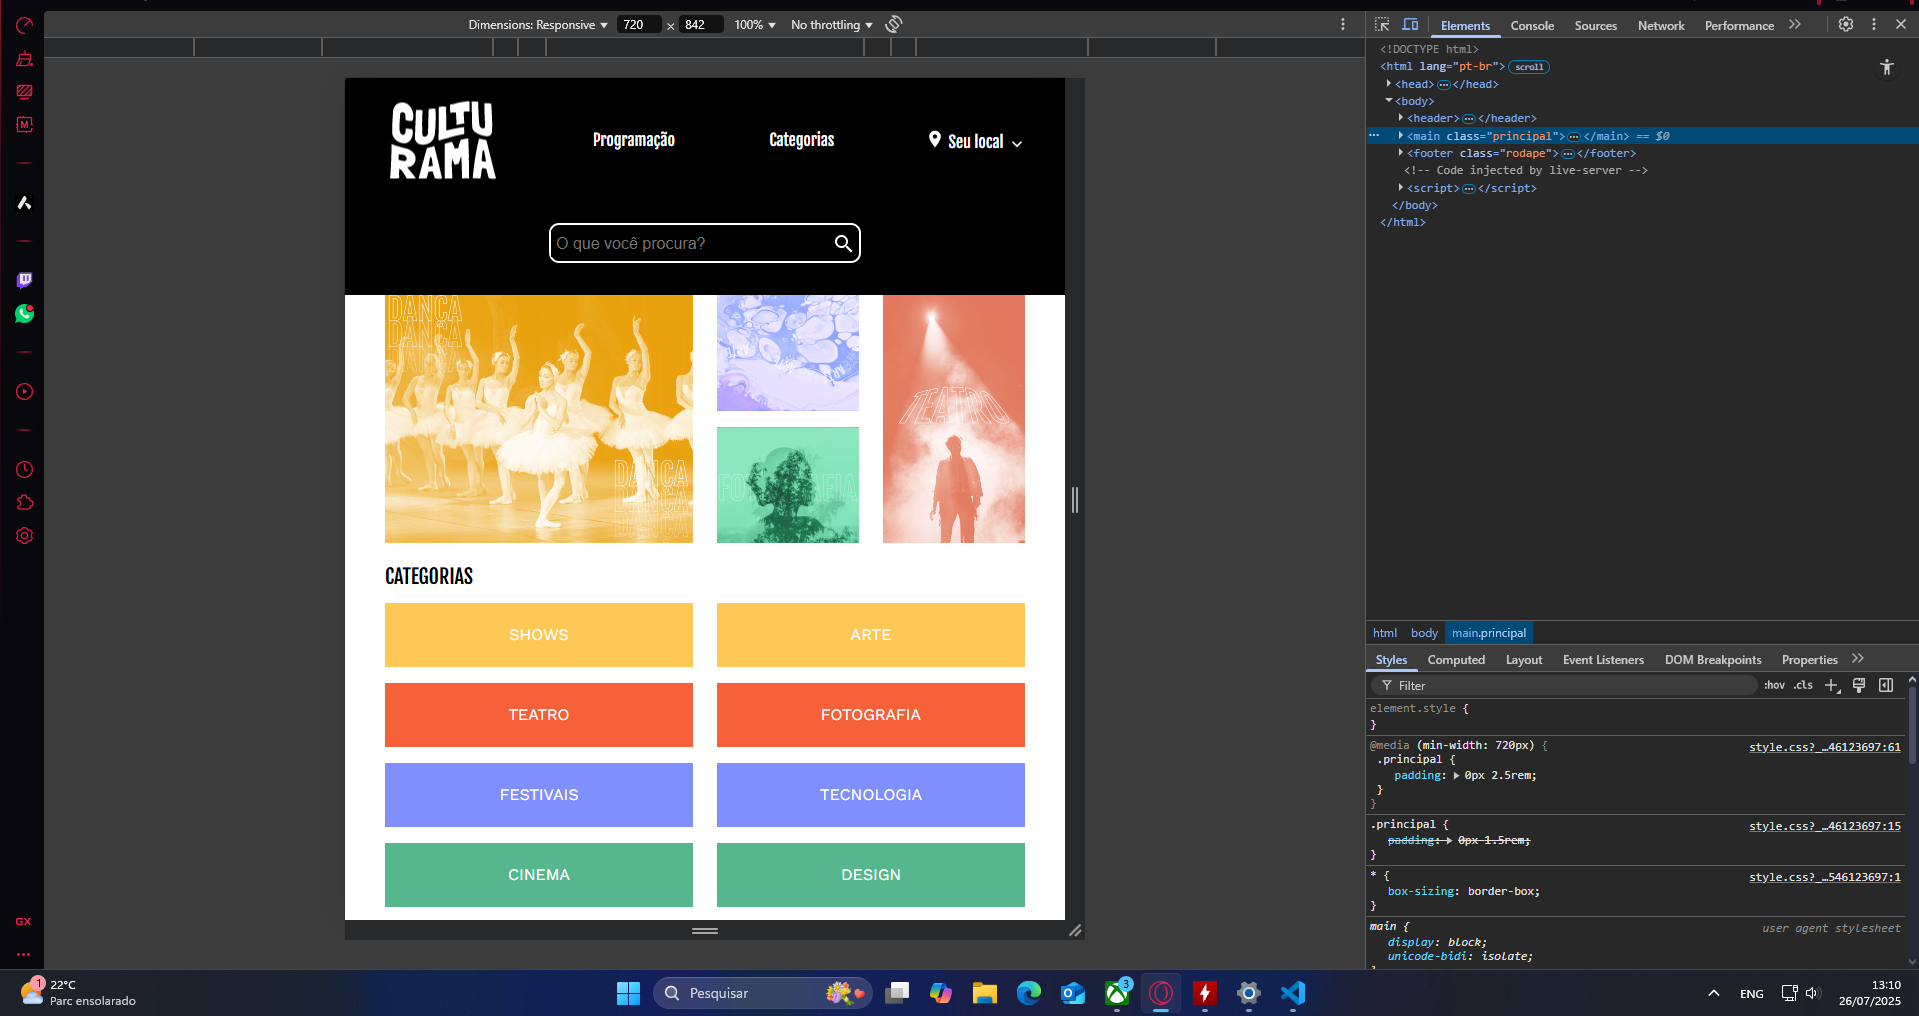Open the Dimensions Responsive dropdown
Screen dimensions: 1919x1016
(x=538, y=25)
